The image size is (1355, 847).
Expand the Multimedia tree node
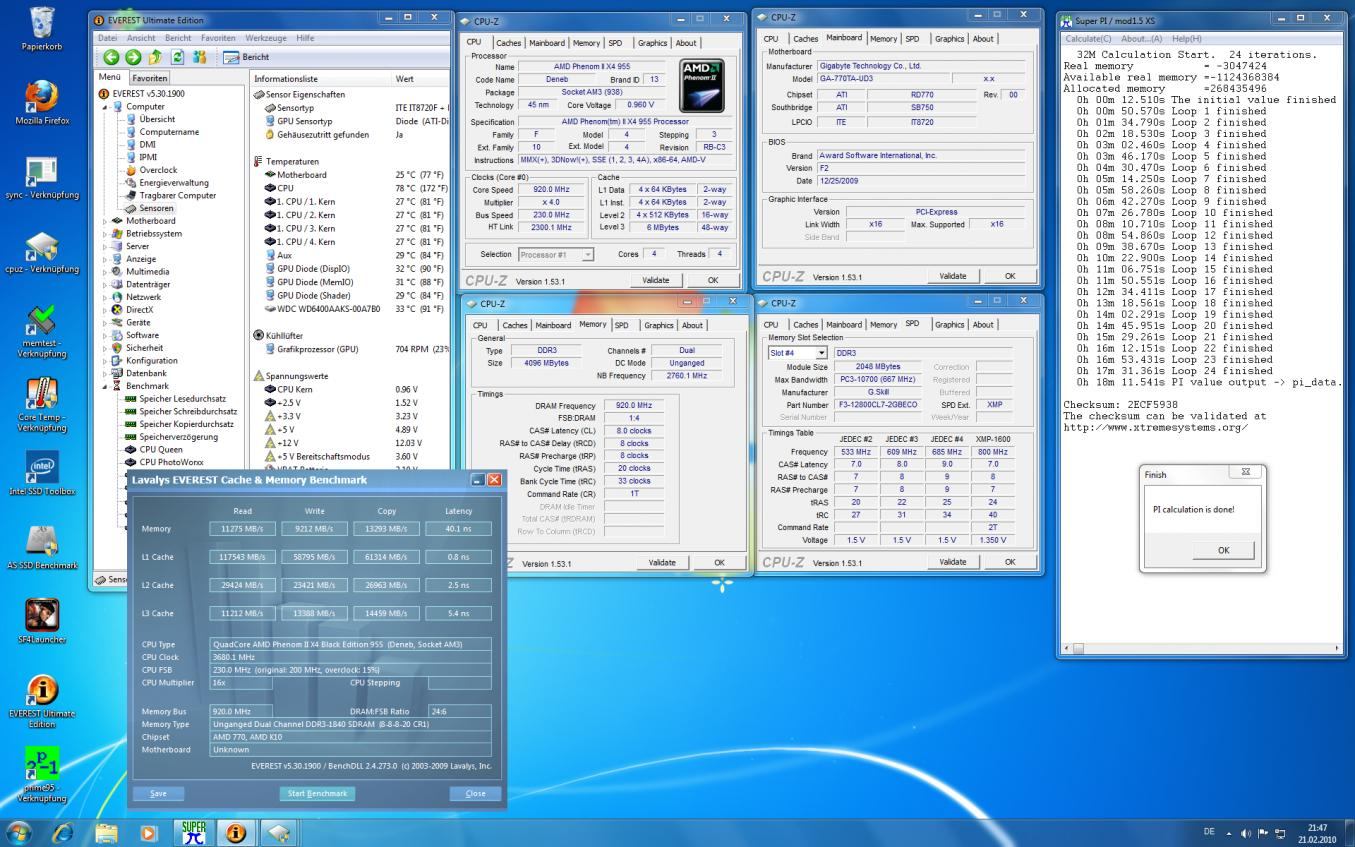pyautogui.click(x=105, y=272)
